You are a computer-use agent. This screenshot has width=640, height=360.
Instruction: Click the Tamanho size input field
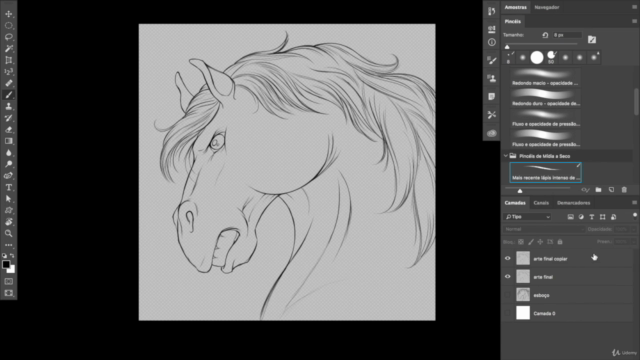[x=567, y=35]
